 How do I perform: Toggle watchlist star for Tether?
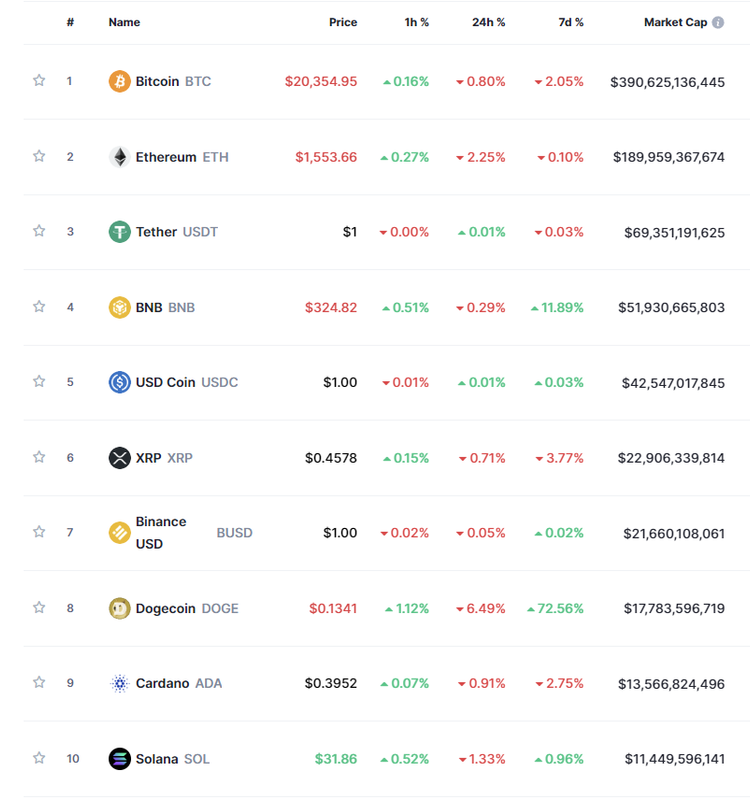point(39,231)
